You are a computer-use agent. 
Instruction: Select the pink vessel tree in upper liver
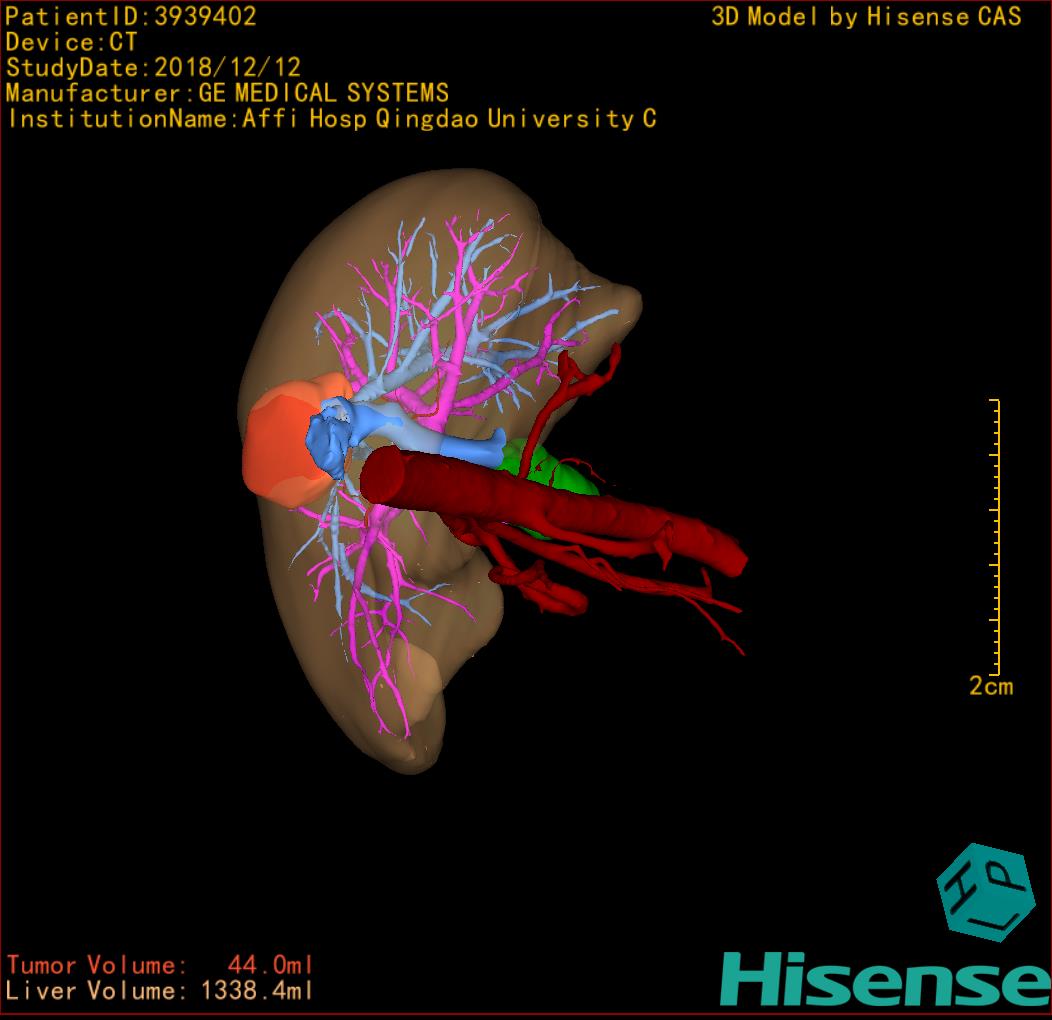coord(463,290)
